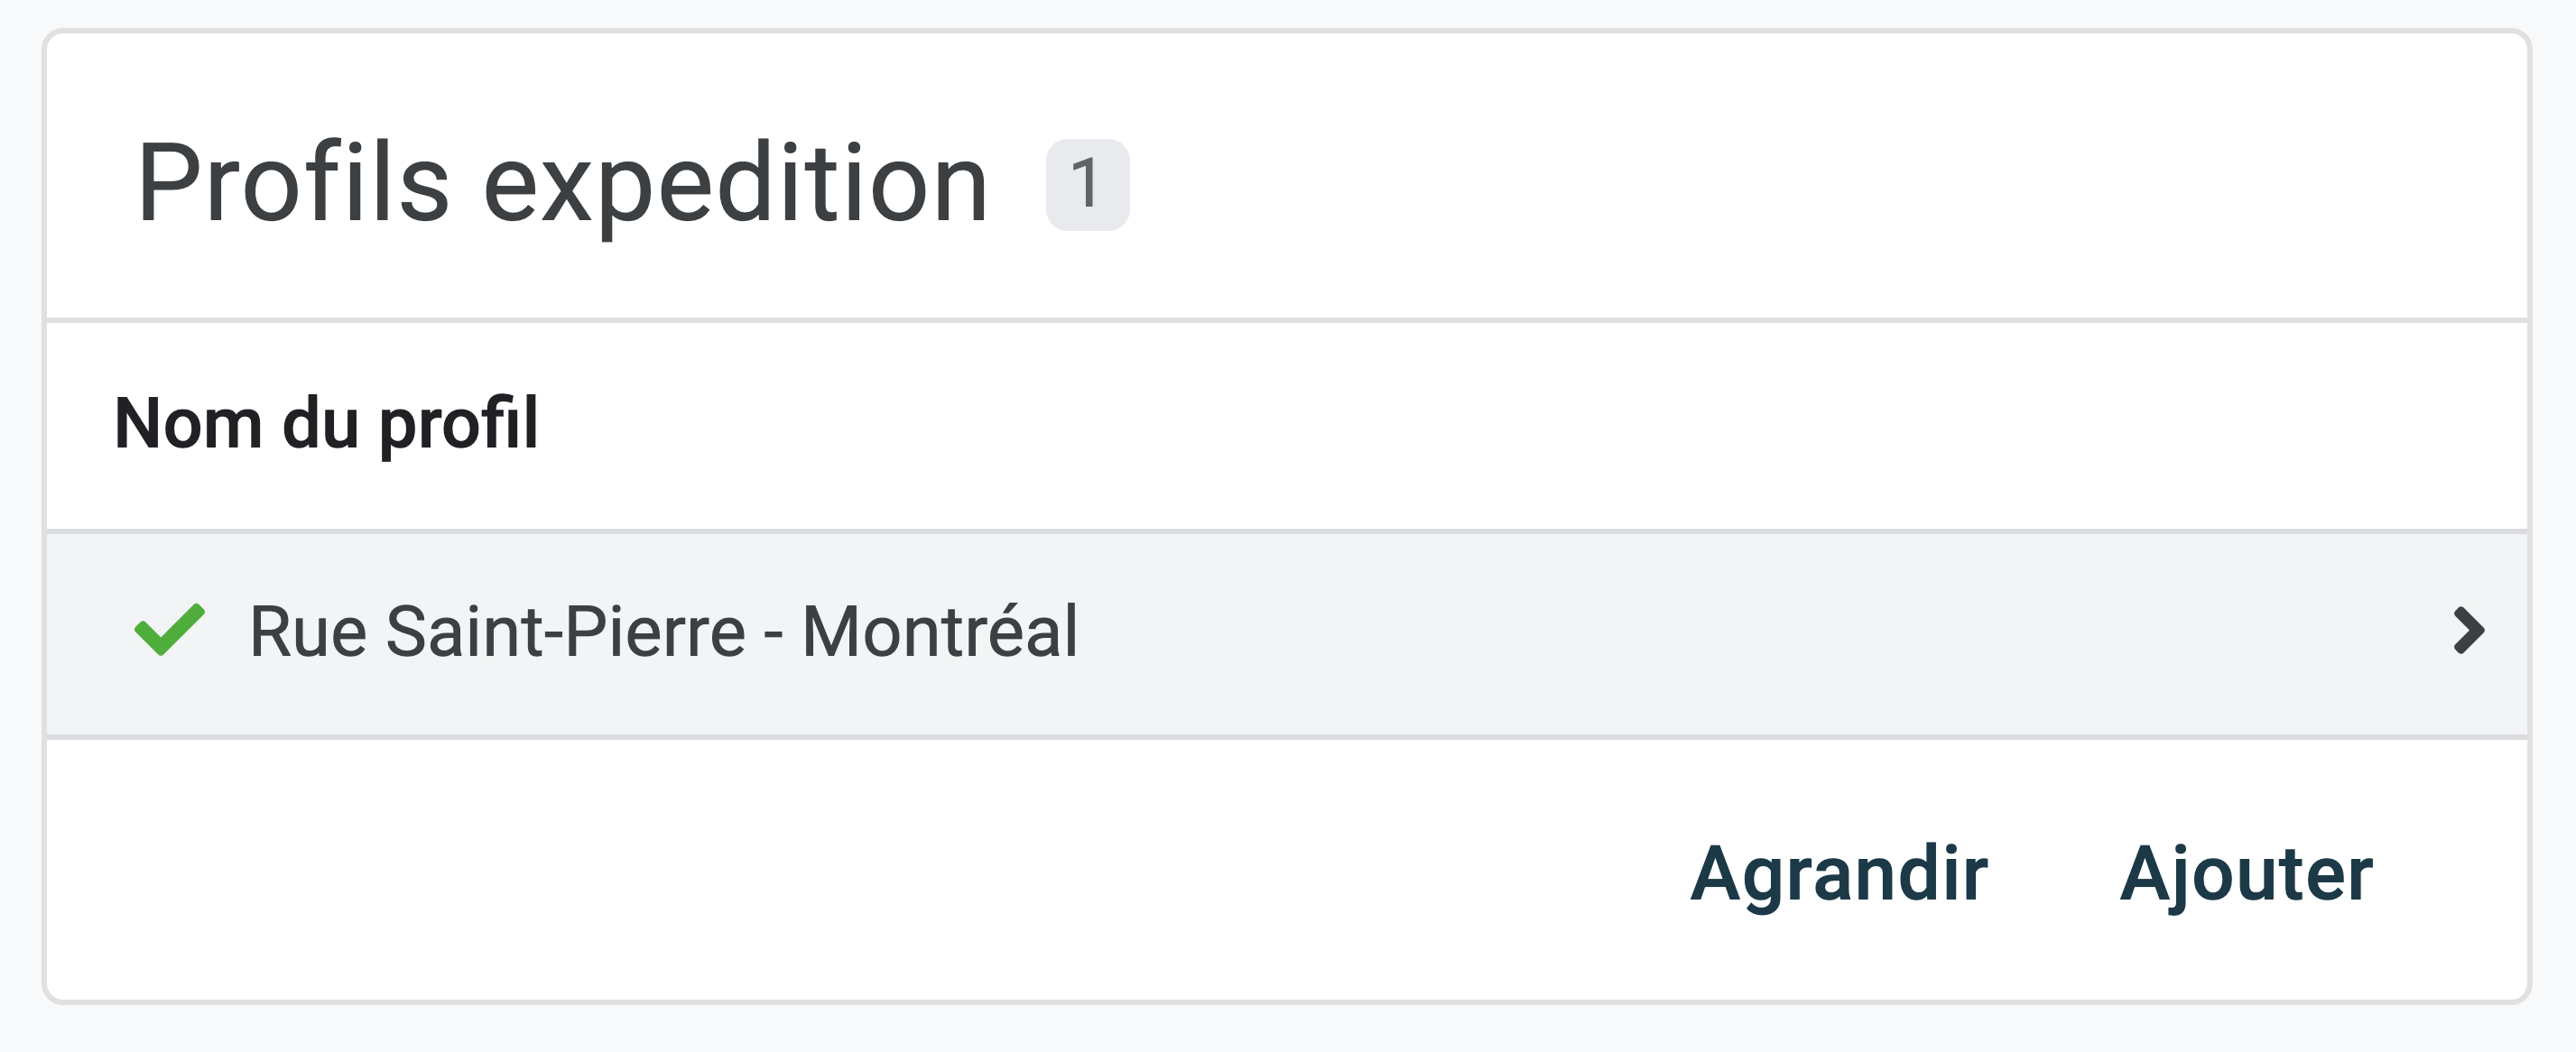Select the Profils expedition card title
This screenshot has width=2576, height=1052.
[562, 184]
